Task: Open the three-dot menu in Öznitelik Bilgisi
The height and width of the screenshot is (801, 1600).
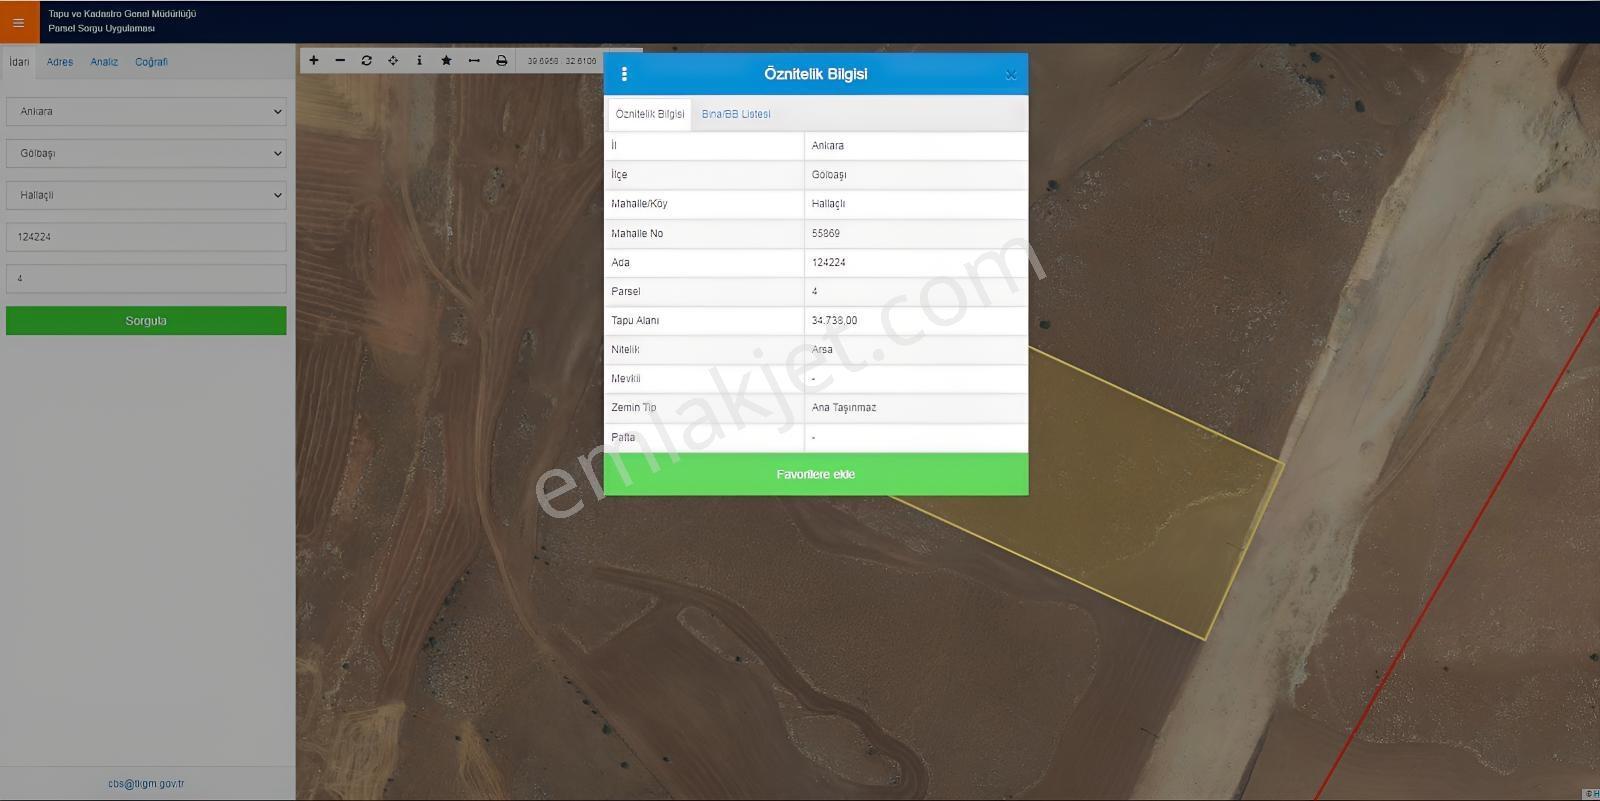Action: point(624,74)
